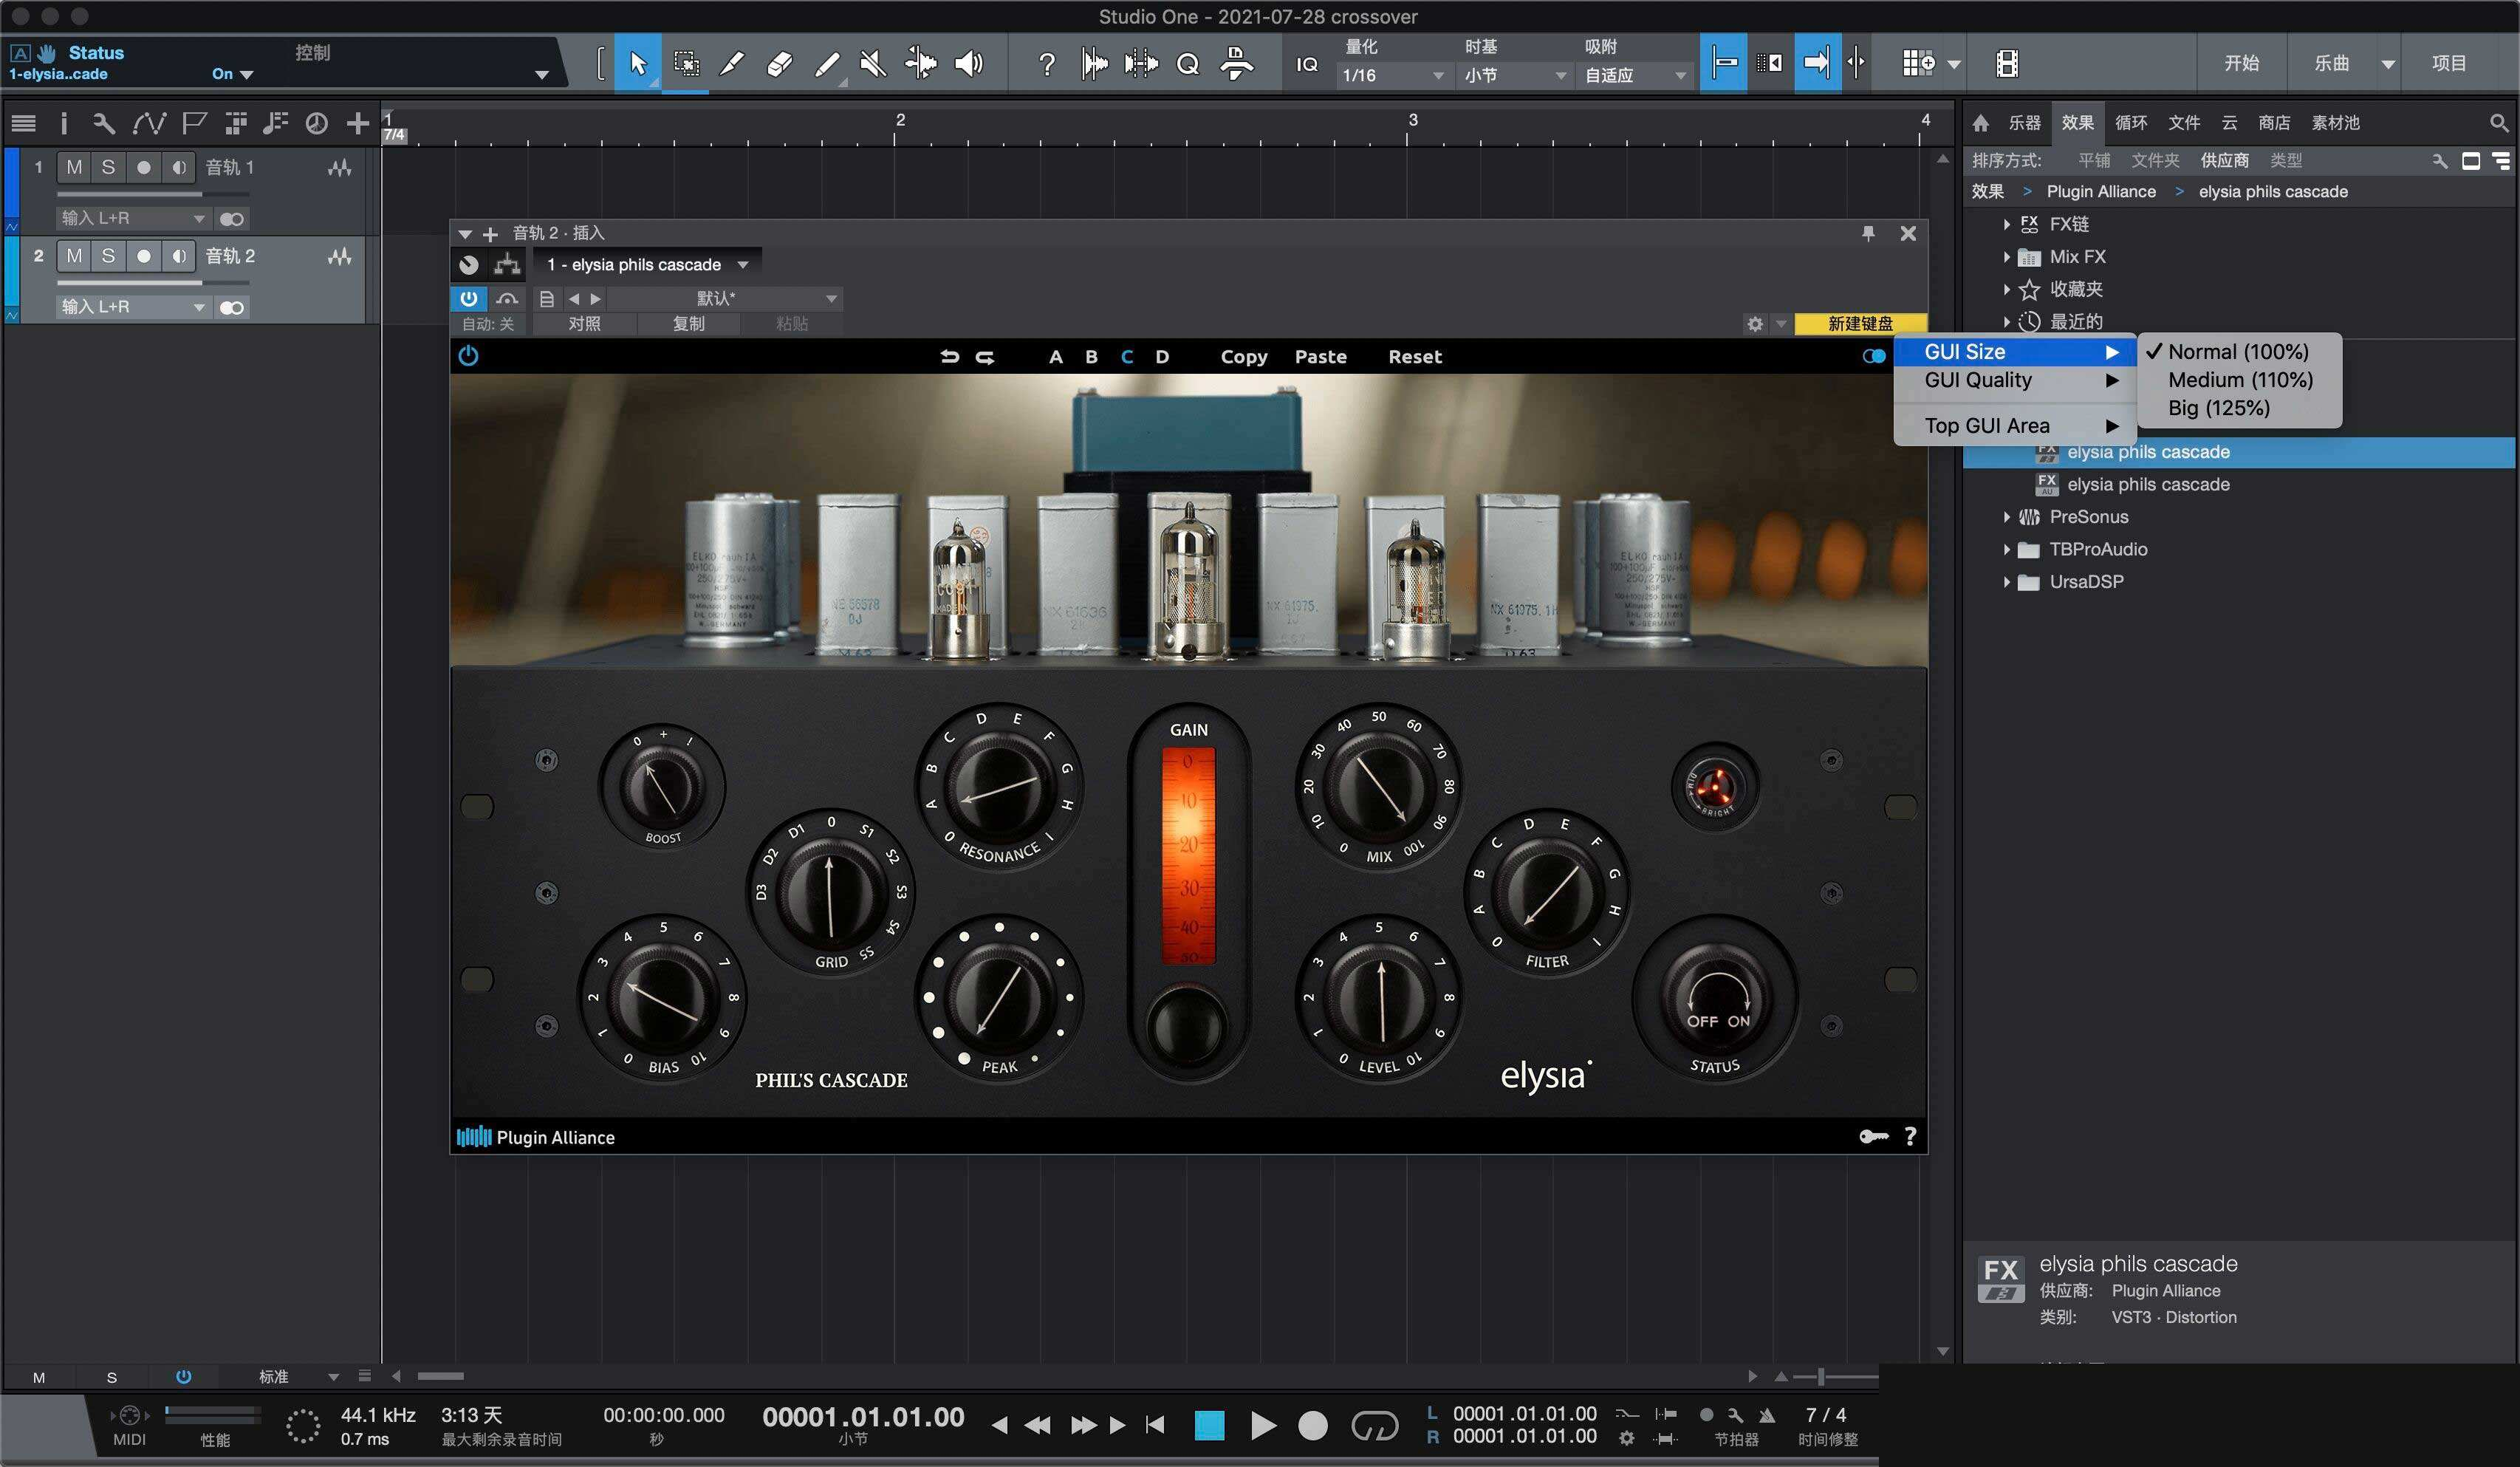The height and width of the screenshot is (1467, 2520).
Task: Click the Plugin Alliance key license icon
Action: [x=1873, y=1136]
